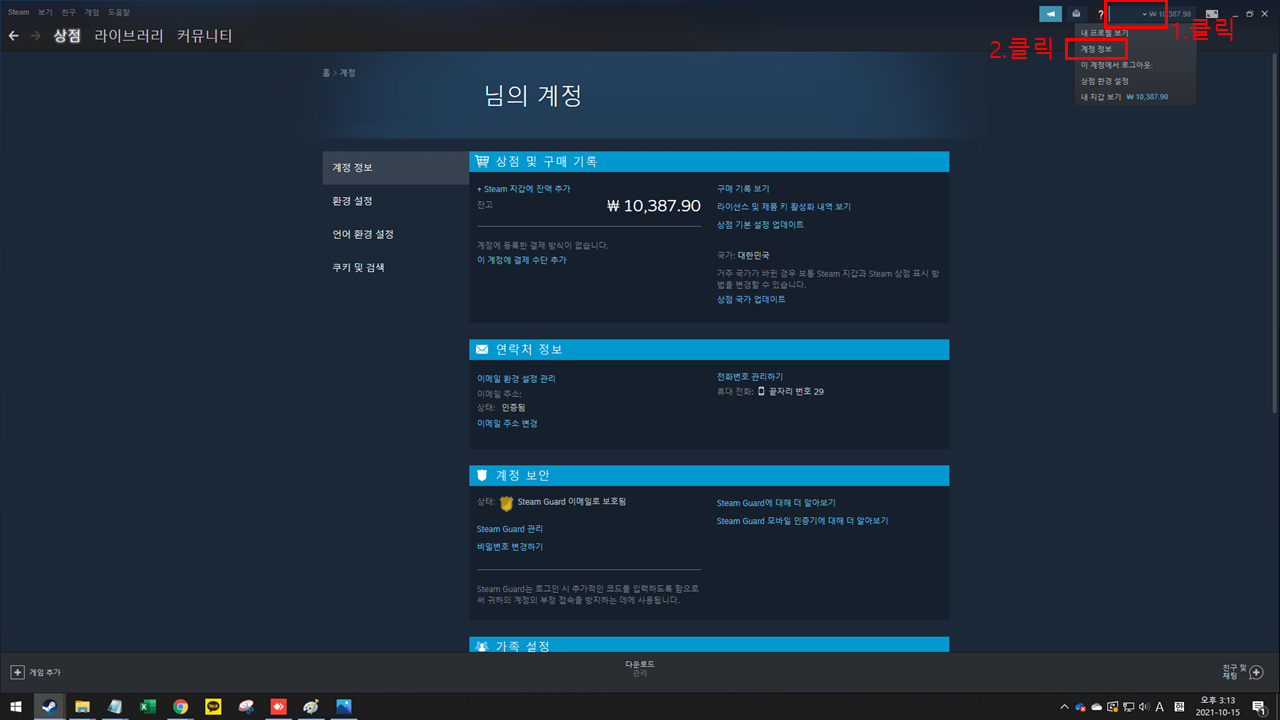The image size is (1280, 720).
Task: Click the OneDrive cloud tray icon
Action: tap(1096, 707)
